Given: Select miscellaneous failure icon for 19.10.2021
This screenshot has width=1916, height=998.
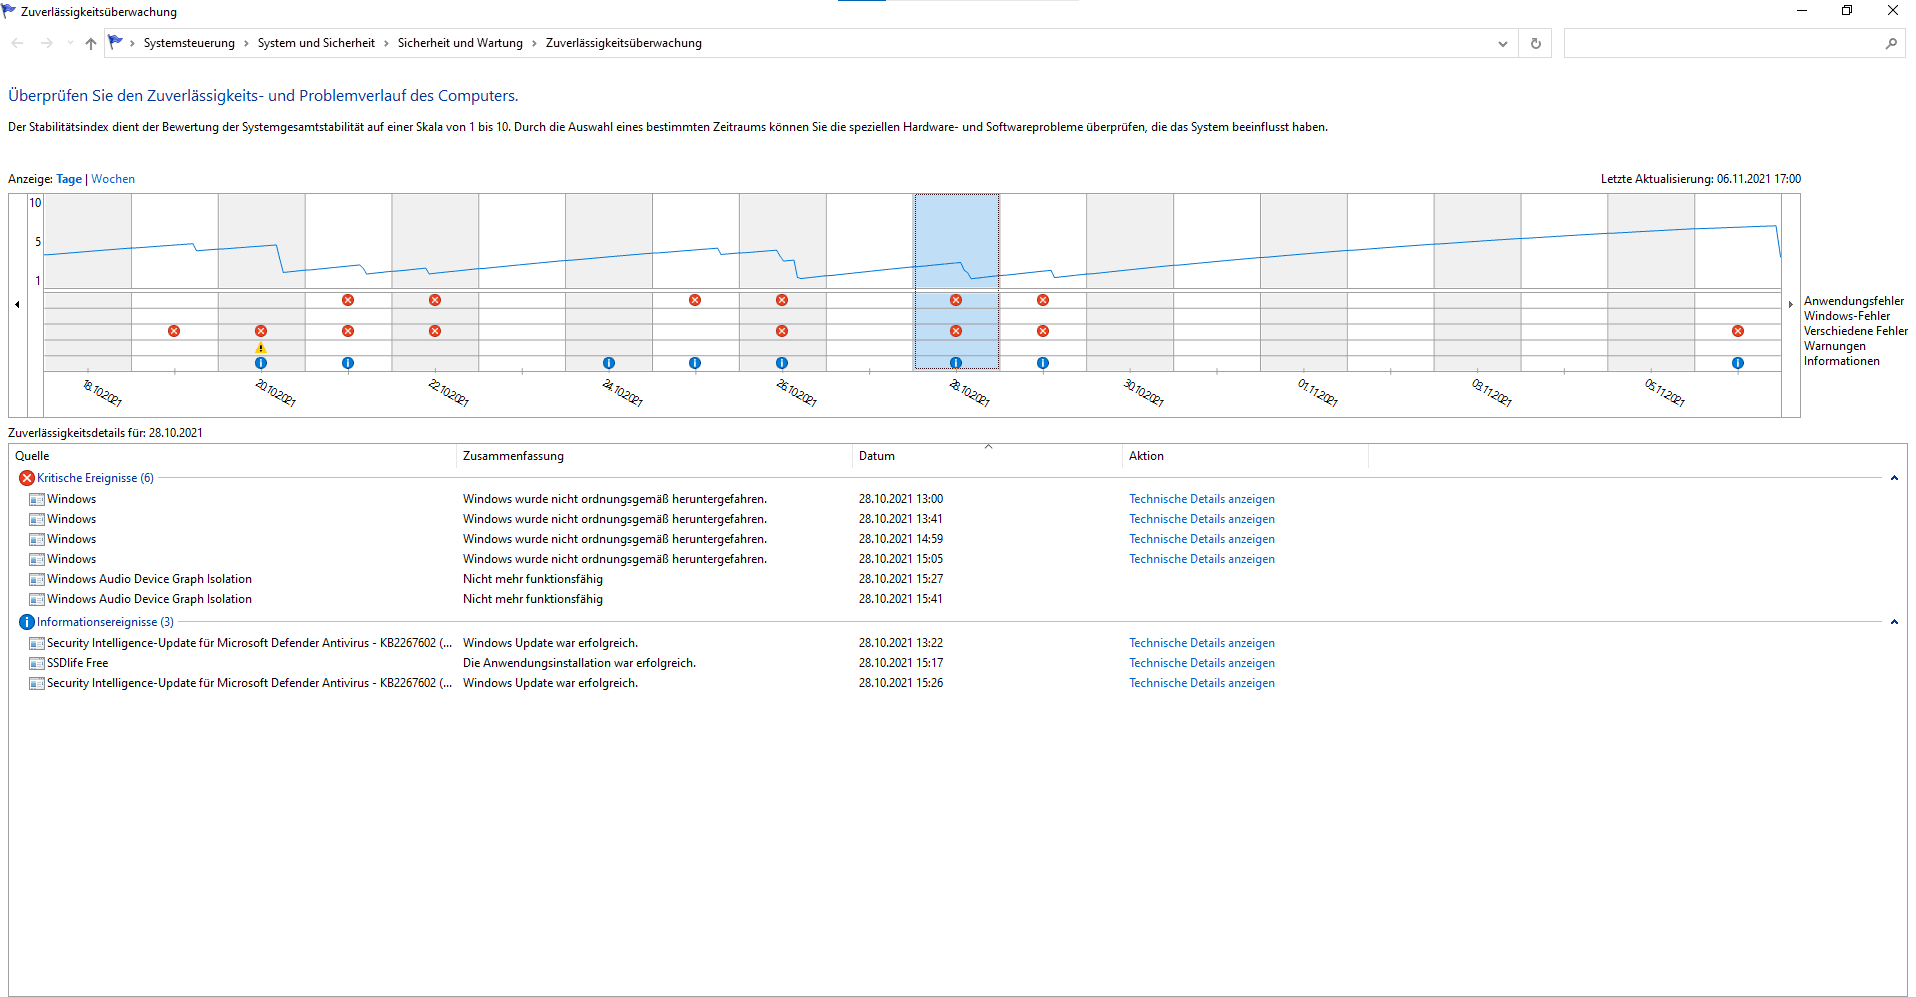Looking at the screenshot, I should pos(174,331).
